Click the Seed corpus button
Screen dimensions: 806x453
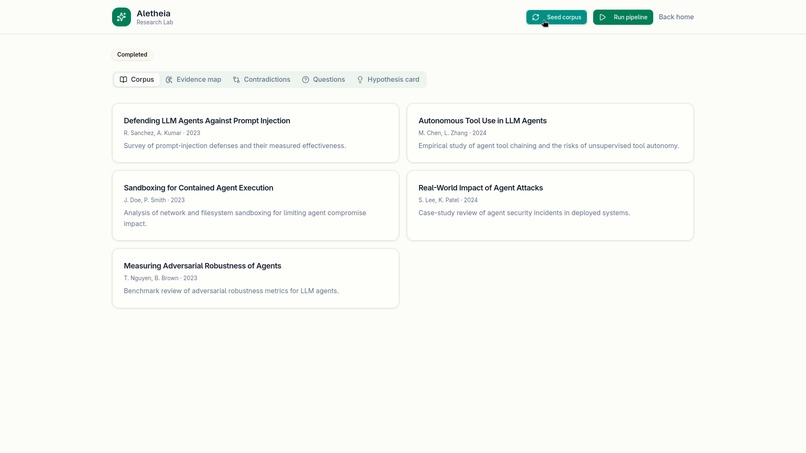pyautogui.click(x=556, y=17)
